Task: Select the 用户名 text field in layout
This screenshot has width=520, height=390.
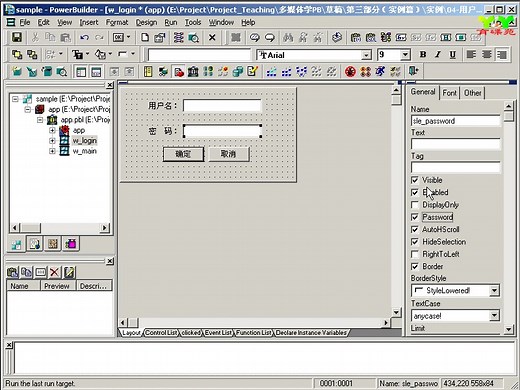Action: 222,106
